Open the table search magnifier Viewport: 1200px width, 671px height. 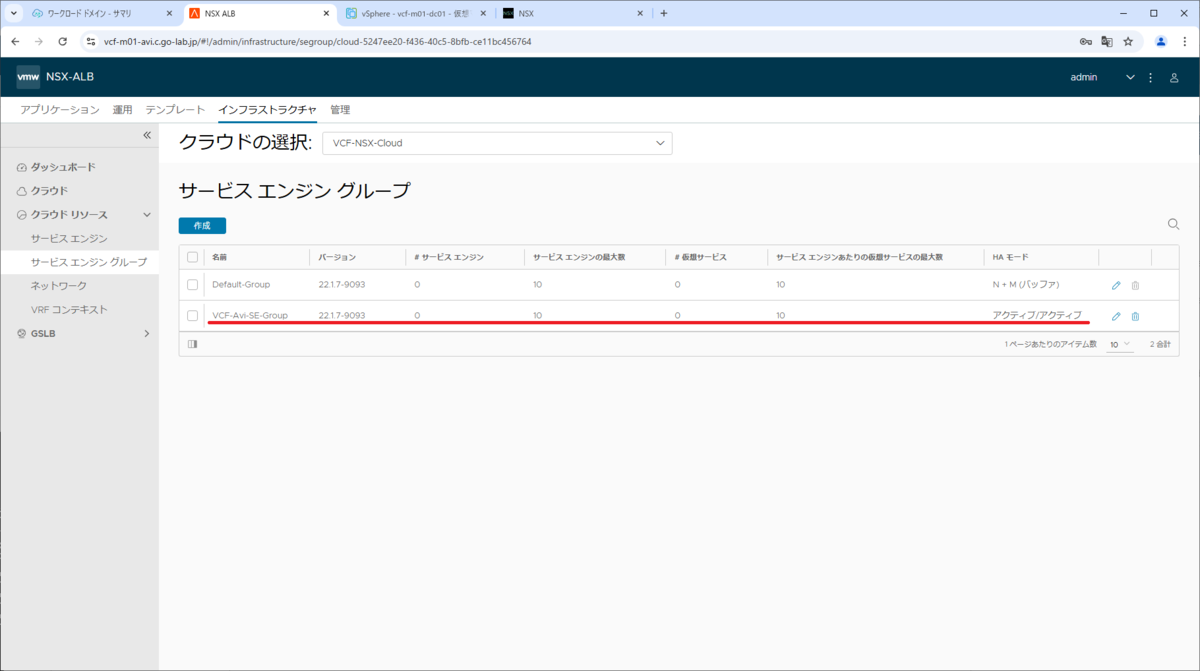1174,224
